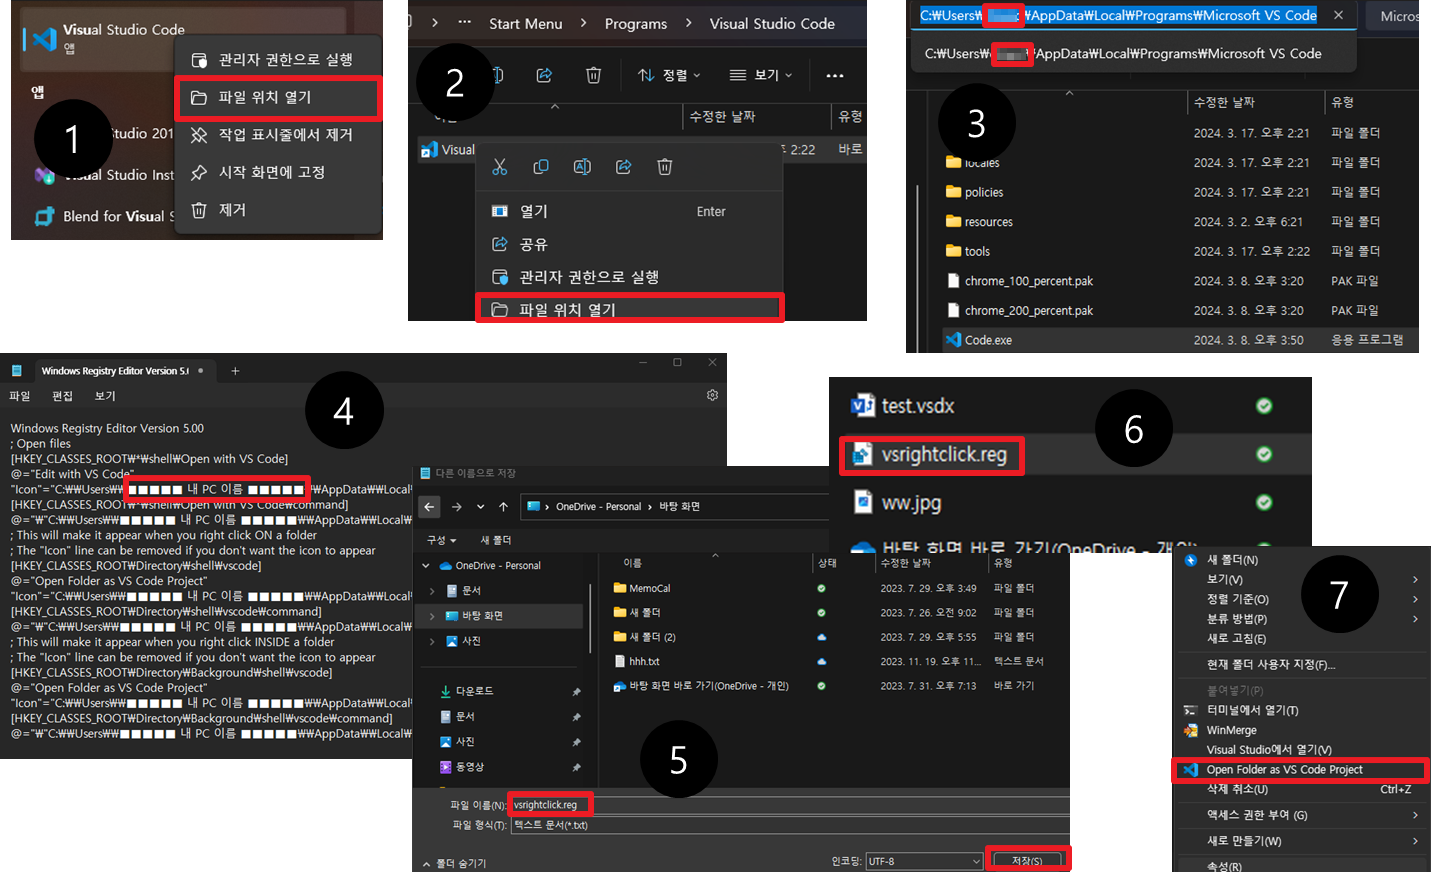
Task: Open Notepad '보기' menu
Action: tap(105, 396)
